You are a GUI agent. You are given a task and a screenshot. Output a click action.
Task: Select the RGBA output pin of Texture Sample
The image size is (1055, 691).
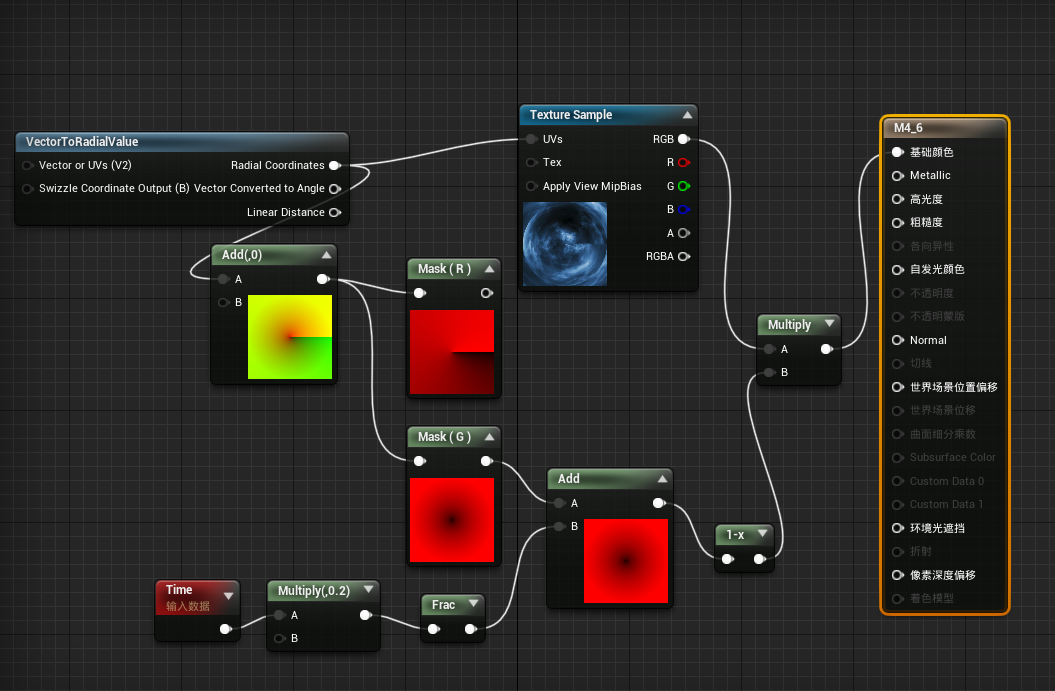[685, 256]
